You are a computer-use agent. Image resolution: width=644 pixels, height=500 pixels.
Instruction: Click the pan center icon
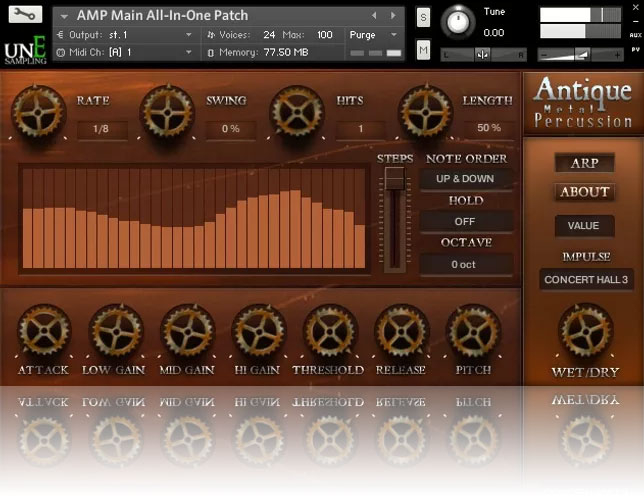482,55
